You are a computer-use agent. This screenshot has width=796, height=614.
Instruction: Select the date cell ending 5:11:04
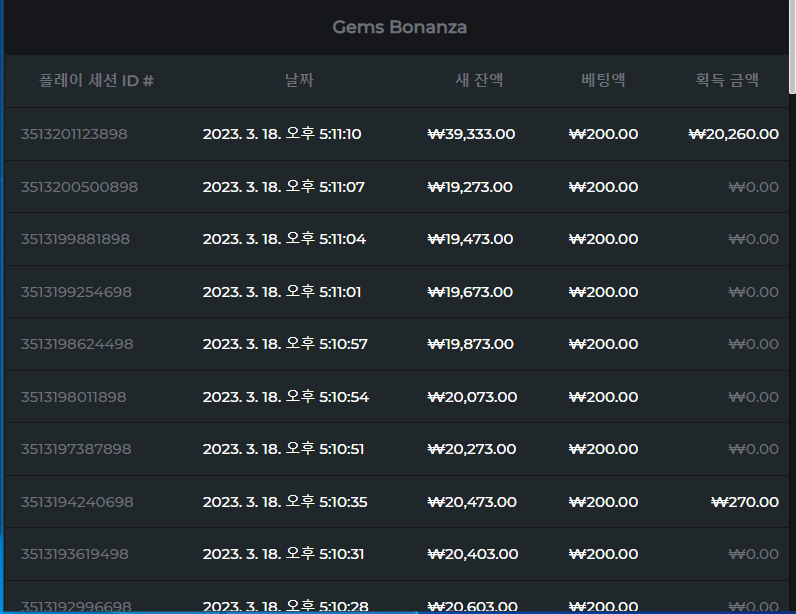click(x=284, y=239)
